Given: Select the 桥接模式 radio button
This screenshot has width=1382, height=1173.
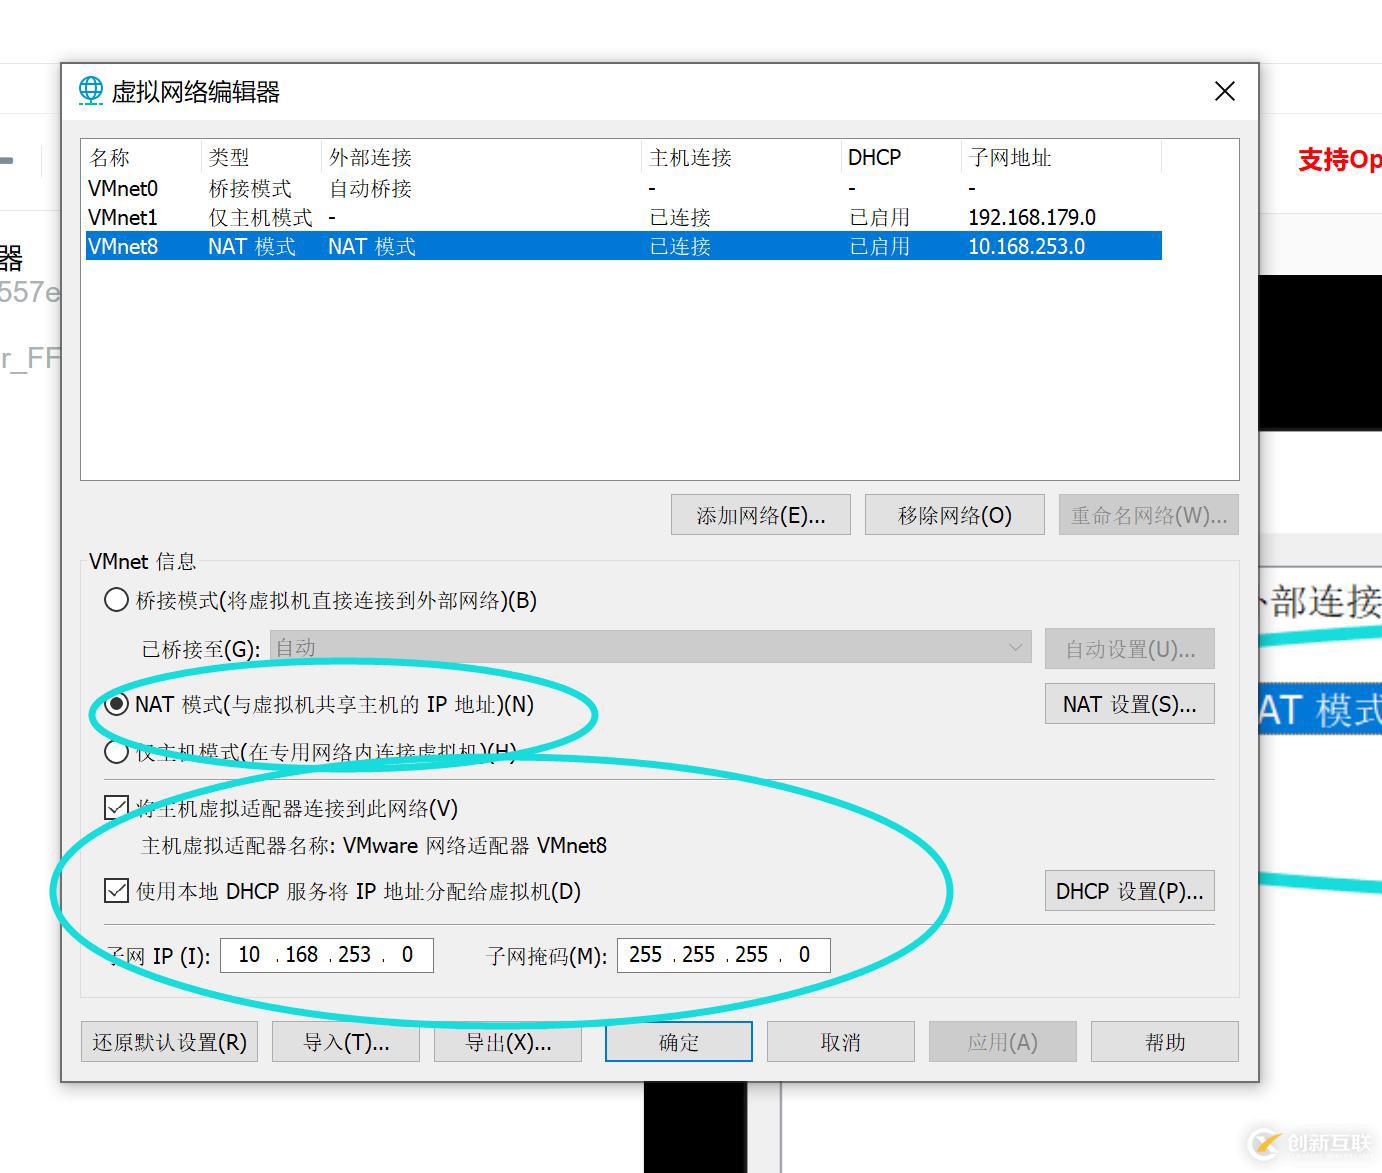Looking at the screenshot, I should coord(115,599).
